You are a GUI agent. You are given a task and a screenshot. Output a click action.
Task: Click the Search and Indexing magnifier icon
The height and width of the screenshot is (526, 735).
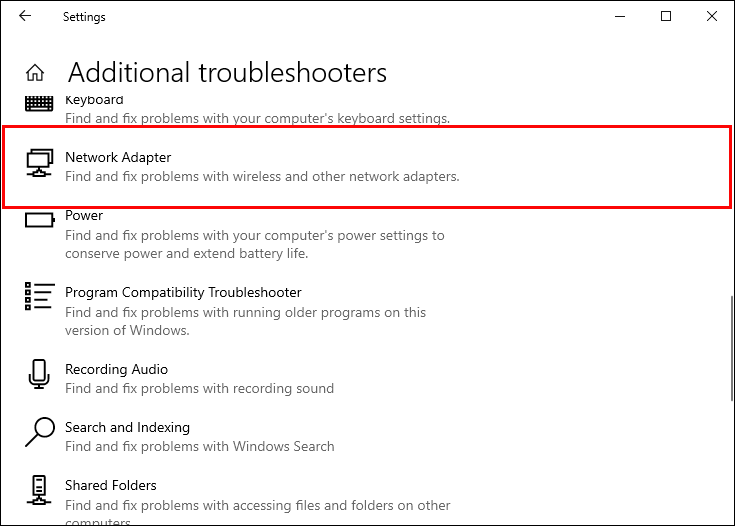[39, 432]
